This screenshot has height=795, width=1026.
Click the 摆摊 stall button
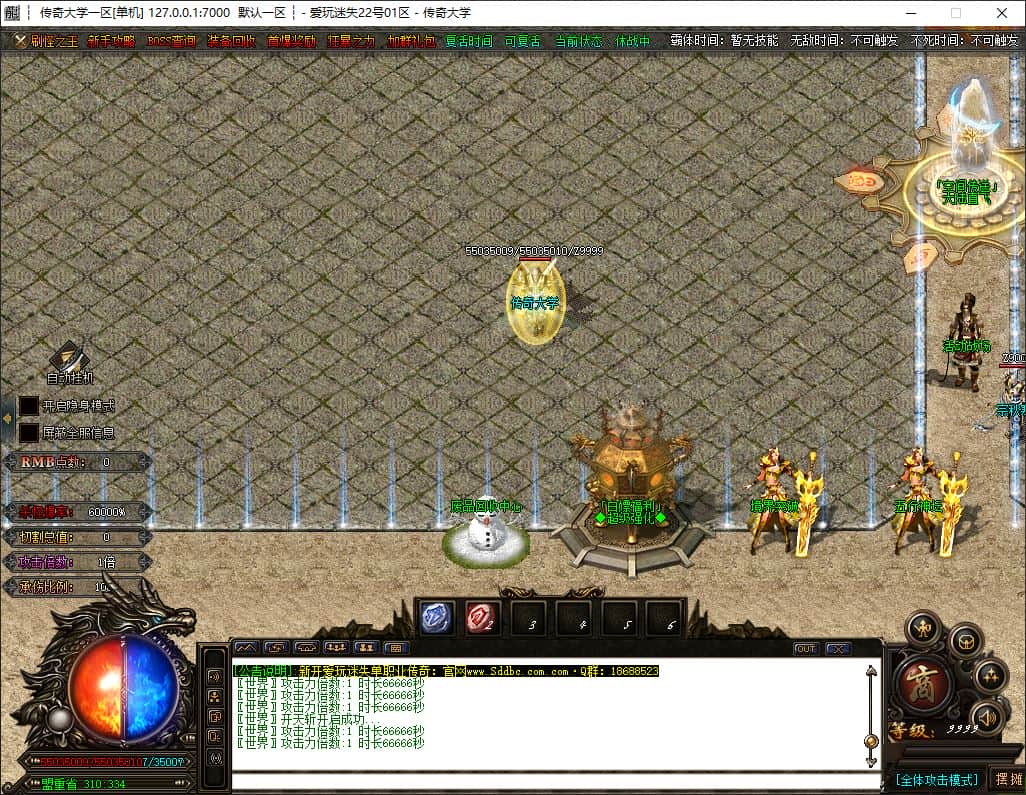[1008, 779]
